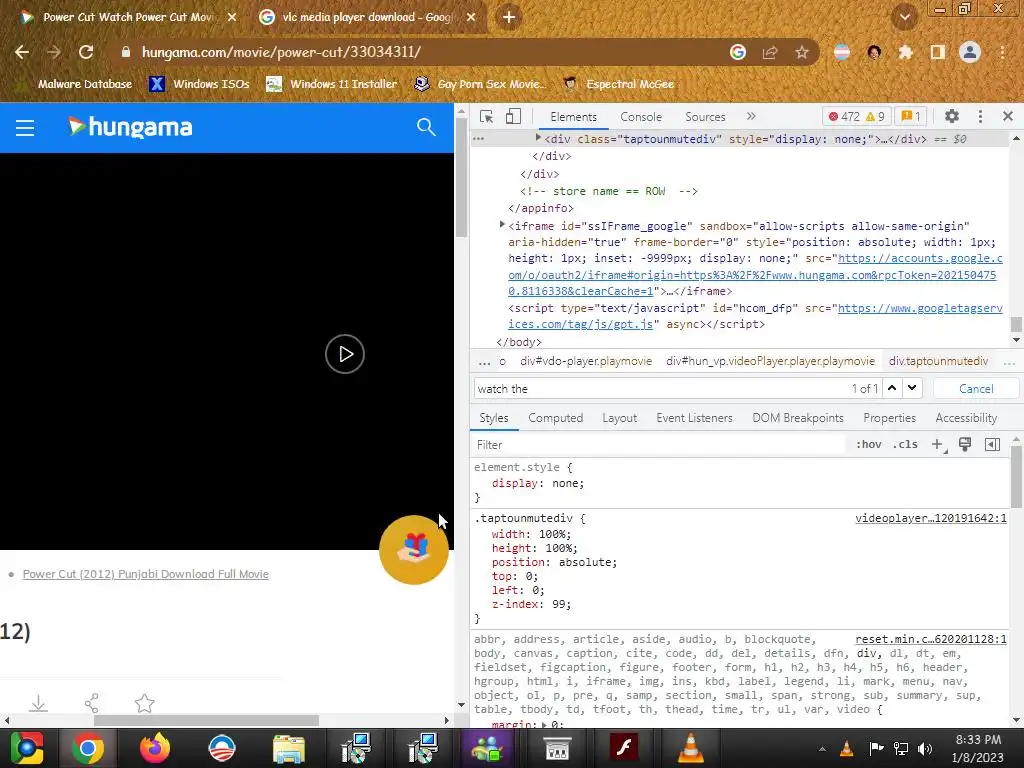1024x768 pixels.
Task: Expand the taptounmutediv element node
Action: (x=538, y=138)
